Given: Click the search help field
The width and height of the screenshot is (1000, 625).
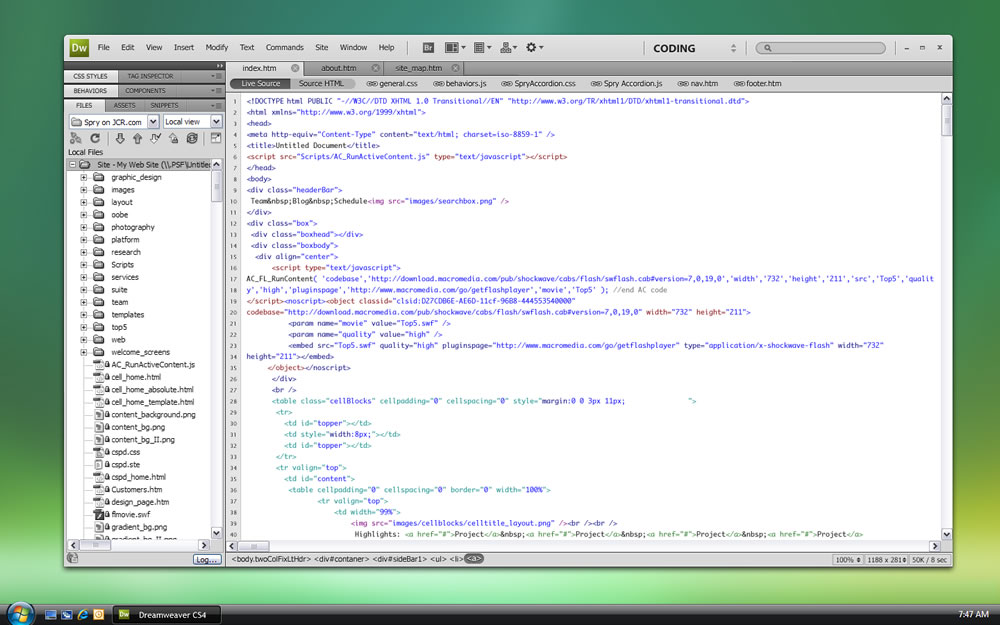Looking at the screenshot, I should (820, 48).
